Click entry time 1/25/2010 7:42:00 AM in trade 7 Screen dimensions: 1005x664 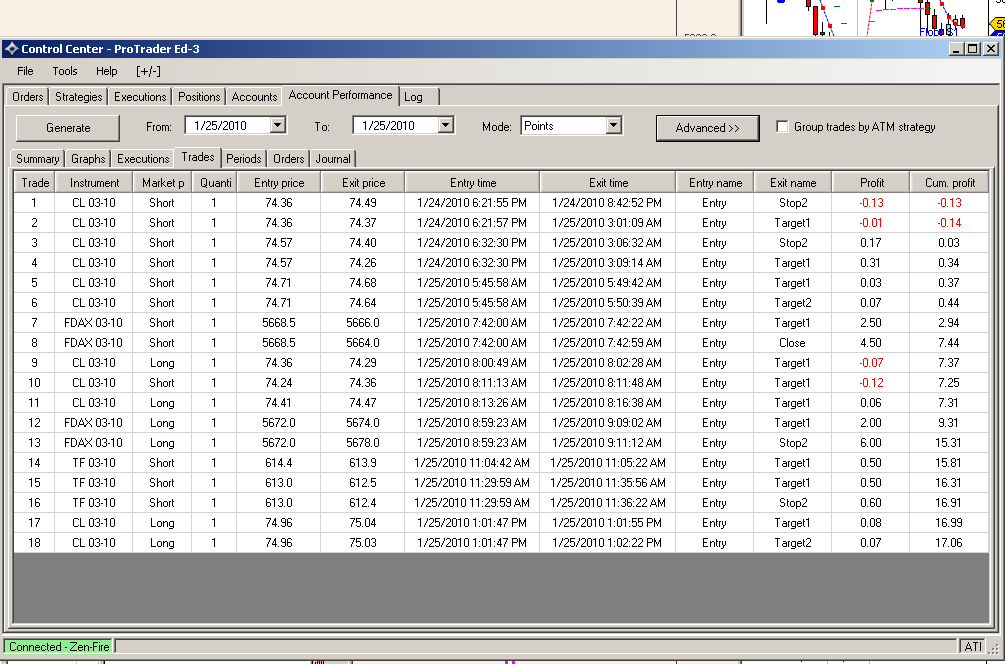[x=472, y=322]
